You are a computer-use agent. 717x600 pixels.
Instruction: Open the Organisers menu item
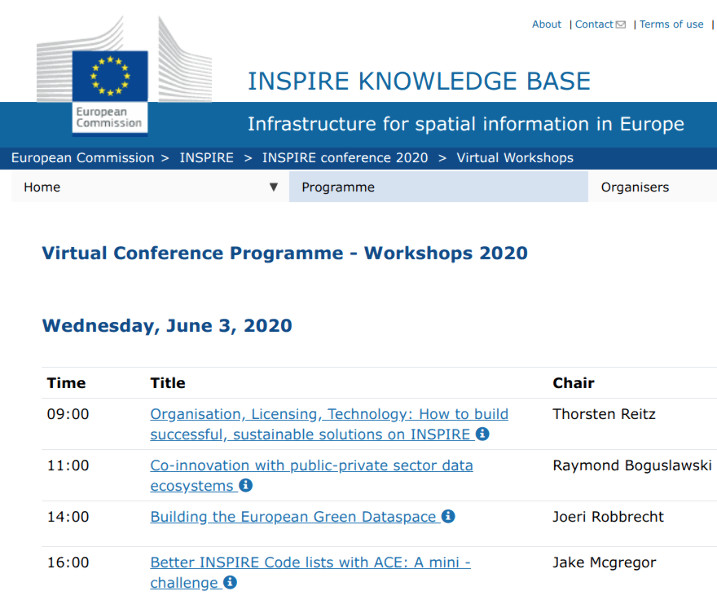coord(635,187)
